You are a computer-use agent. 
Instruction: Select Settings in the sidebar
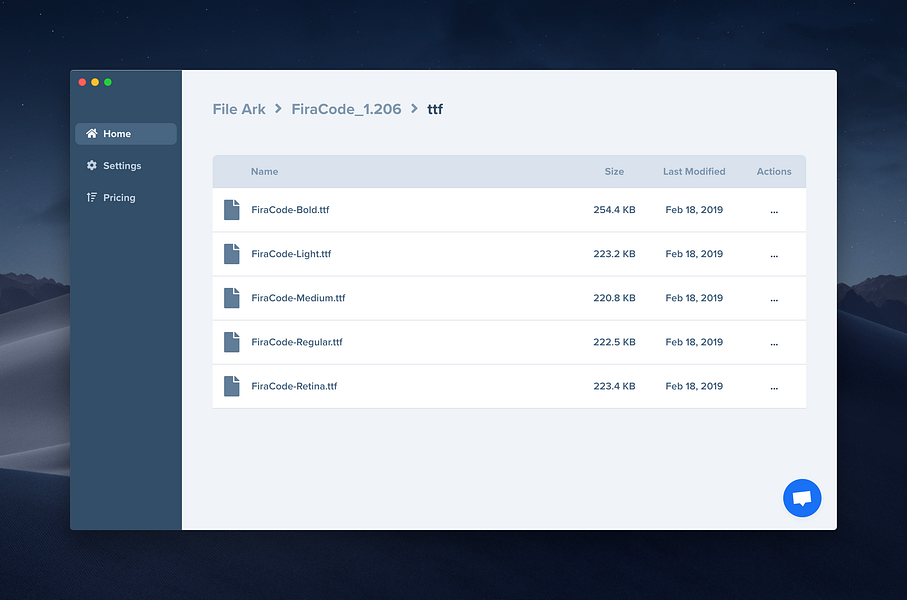[120, 165]
